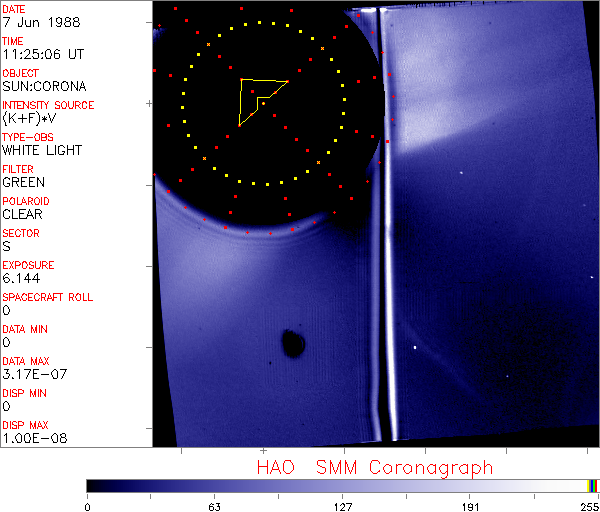This screenshot has width=600, height=512.
Task: Select the 'WHITE LIGHT' observation type text
Action: tap(42, 151)
